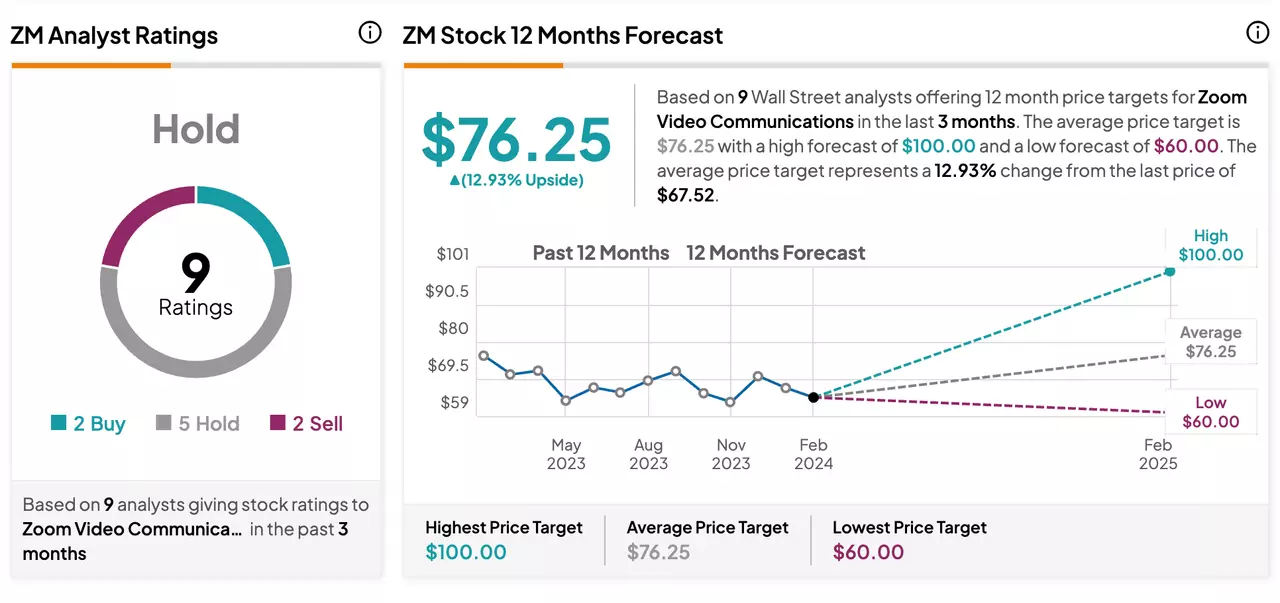Select the Highest Price Target $100.00 value
Image resolution: width=1280 pixels, height=603 pixels.
[466, 552]
